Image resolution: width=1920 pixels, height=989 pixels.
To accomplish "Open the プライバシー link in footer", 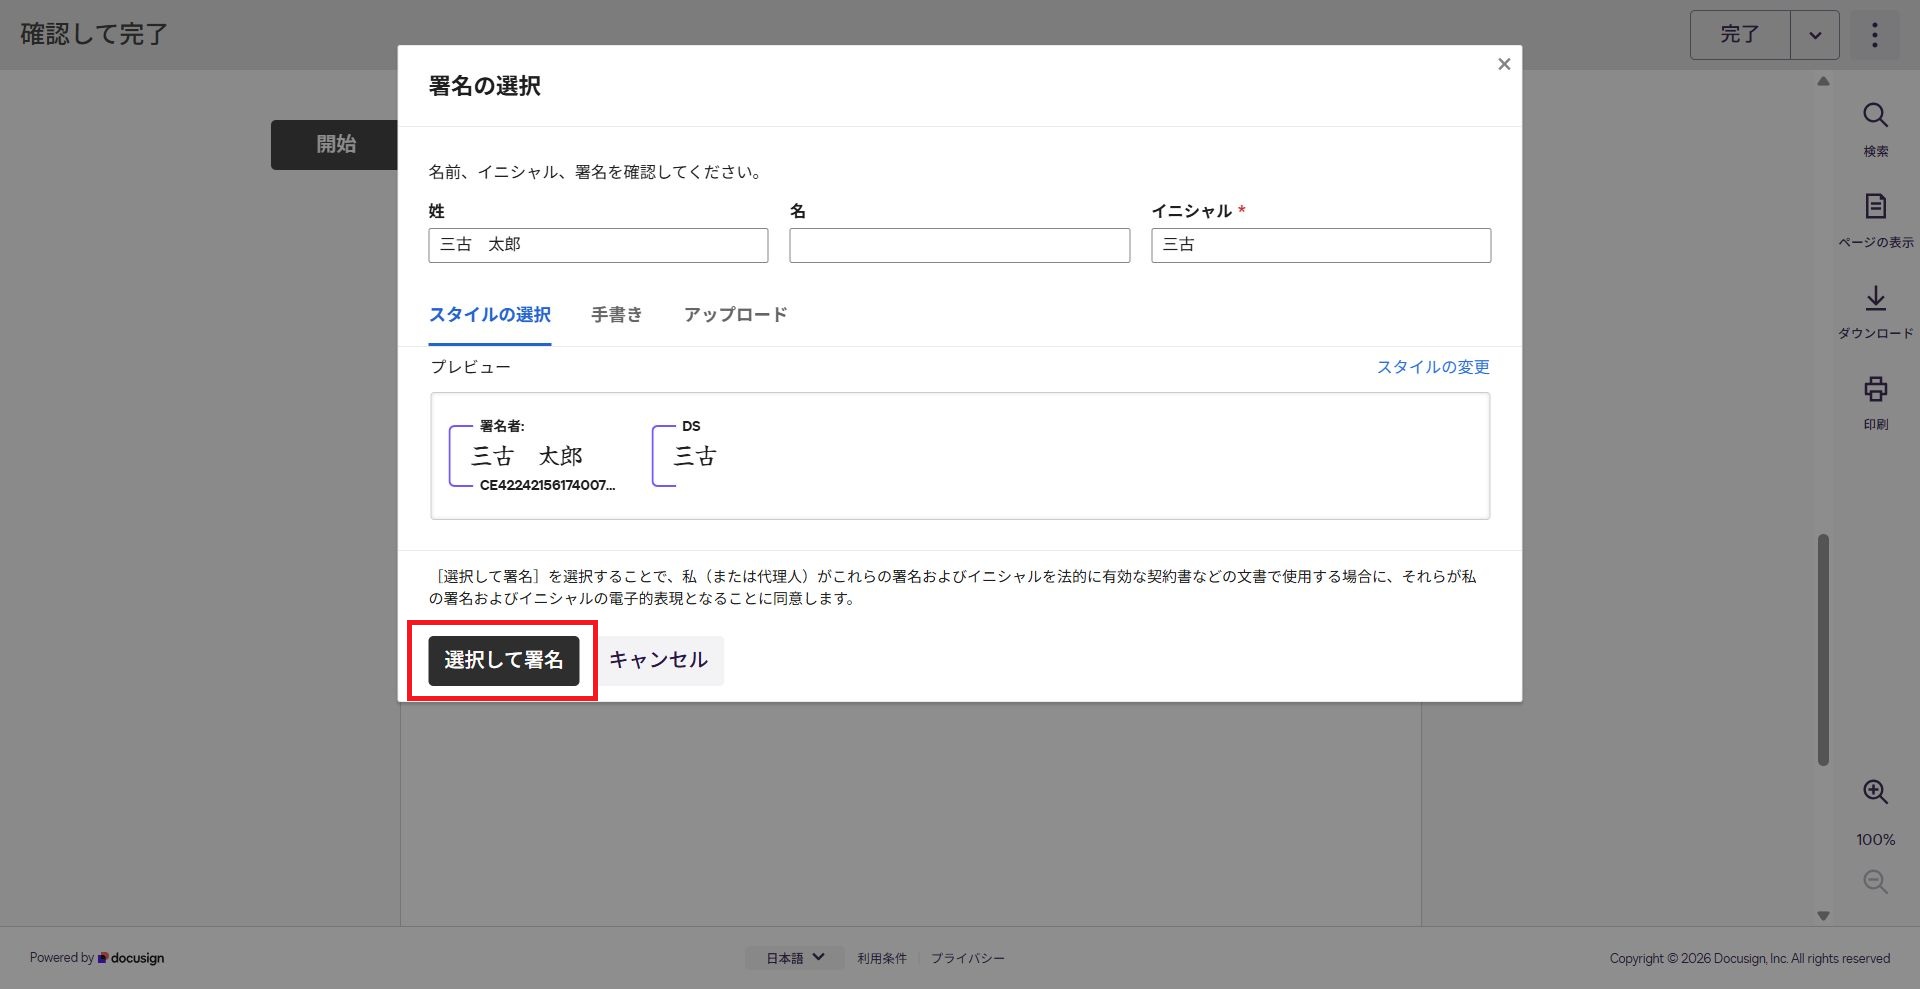I will 967,958.
